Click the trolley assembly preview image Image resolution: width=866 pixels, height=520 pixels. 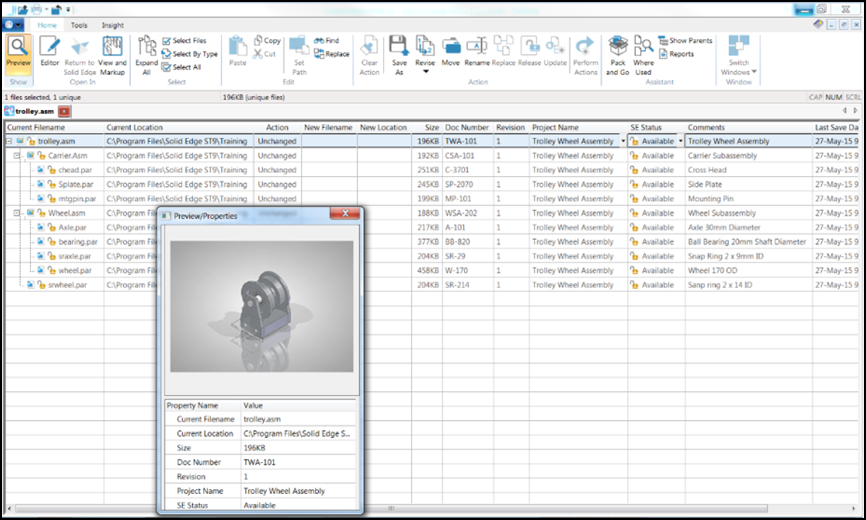coord(262,306)
